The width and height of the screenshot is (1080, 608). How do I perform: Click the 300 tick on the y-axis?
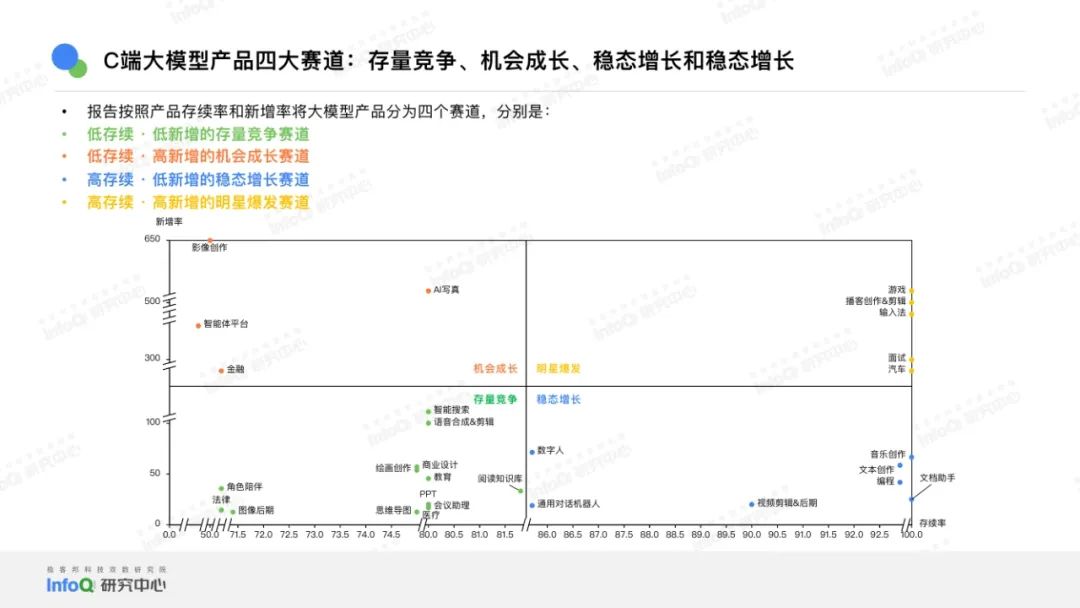tap(152, 358)
